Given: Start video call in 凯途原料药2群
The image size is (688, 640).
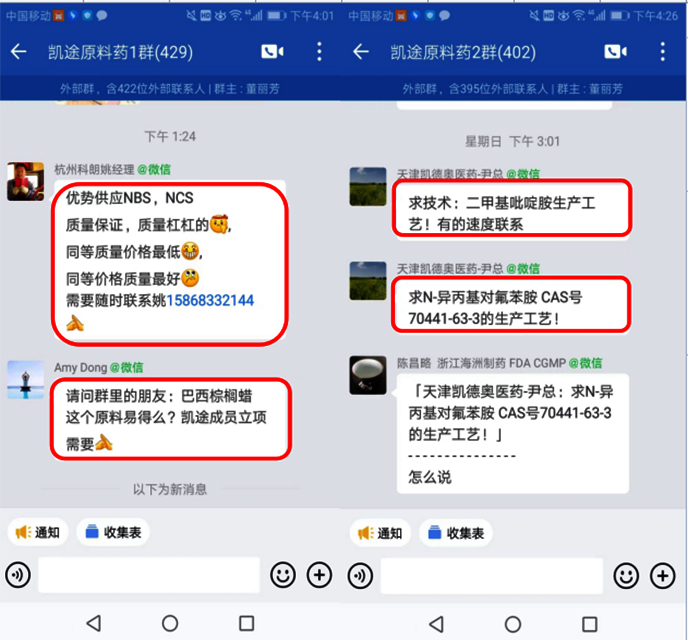Looking at the screenshot, I should point(615,52).
